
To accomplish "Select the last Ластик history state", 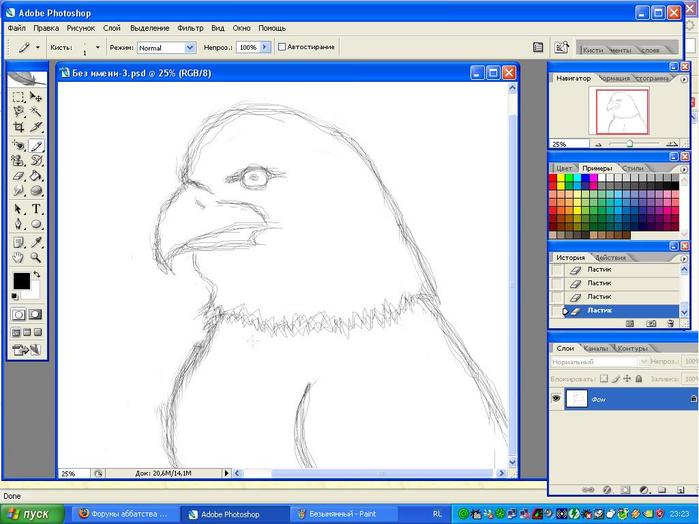I will 599,311.
